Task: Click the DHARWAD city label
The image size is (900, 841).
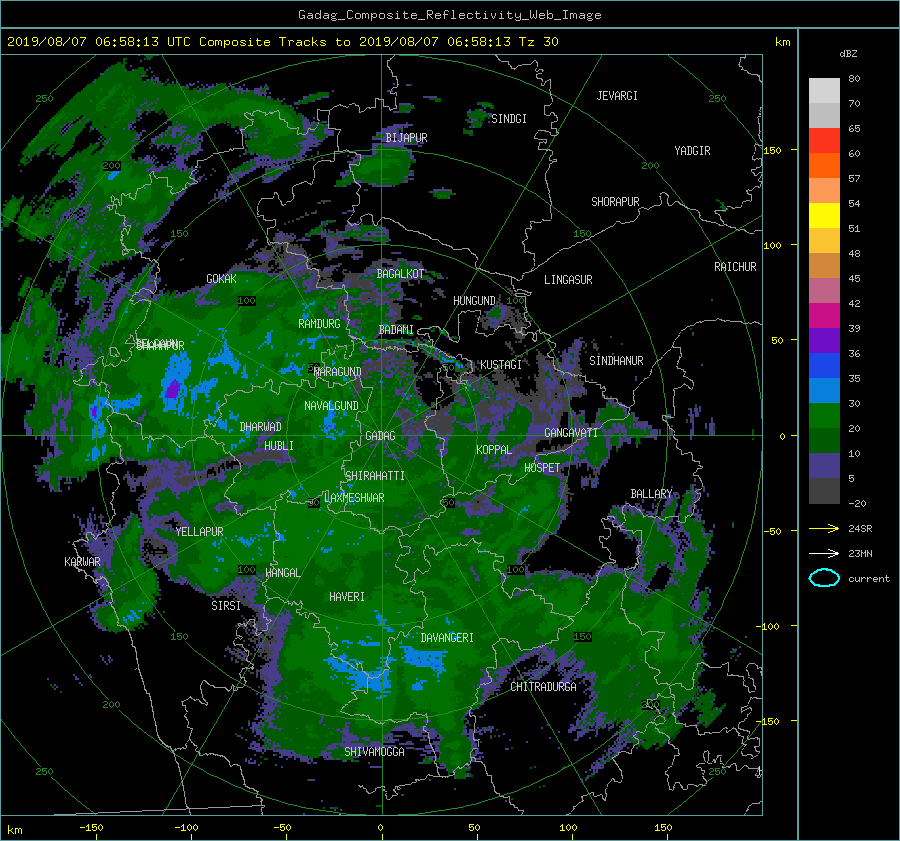Action: click(261, 427)
